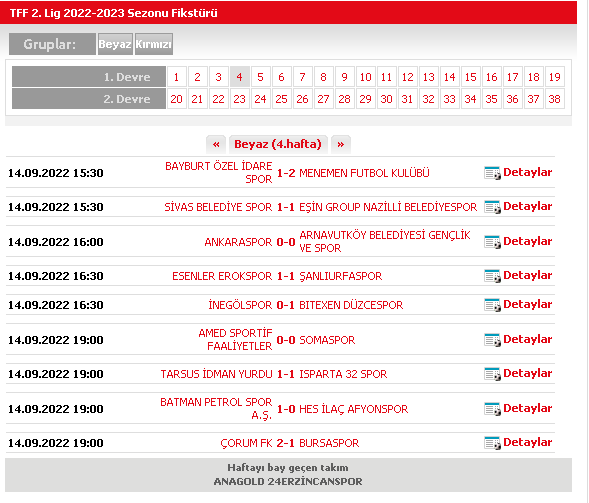The width and height of the screenshot is (589, 503).
Task: Click team EŞİN GROUP NAZİLLİ BELEDİYESPOR
Action: [388, 207]
